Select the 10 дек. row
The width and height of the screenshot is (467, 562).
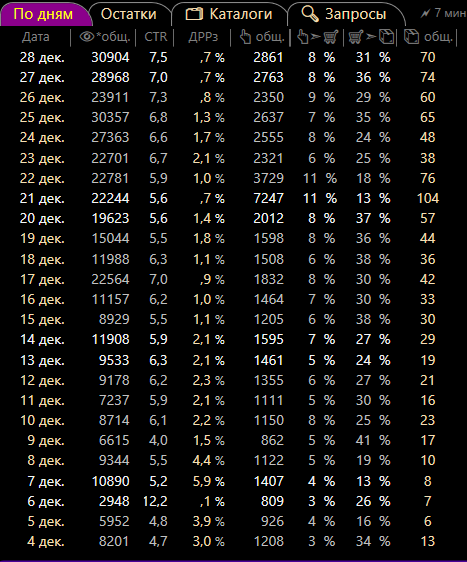coord(229,421)
